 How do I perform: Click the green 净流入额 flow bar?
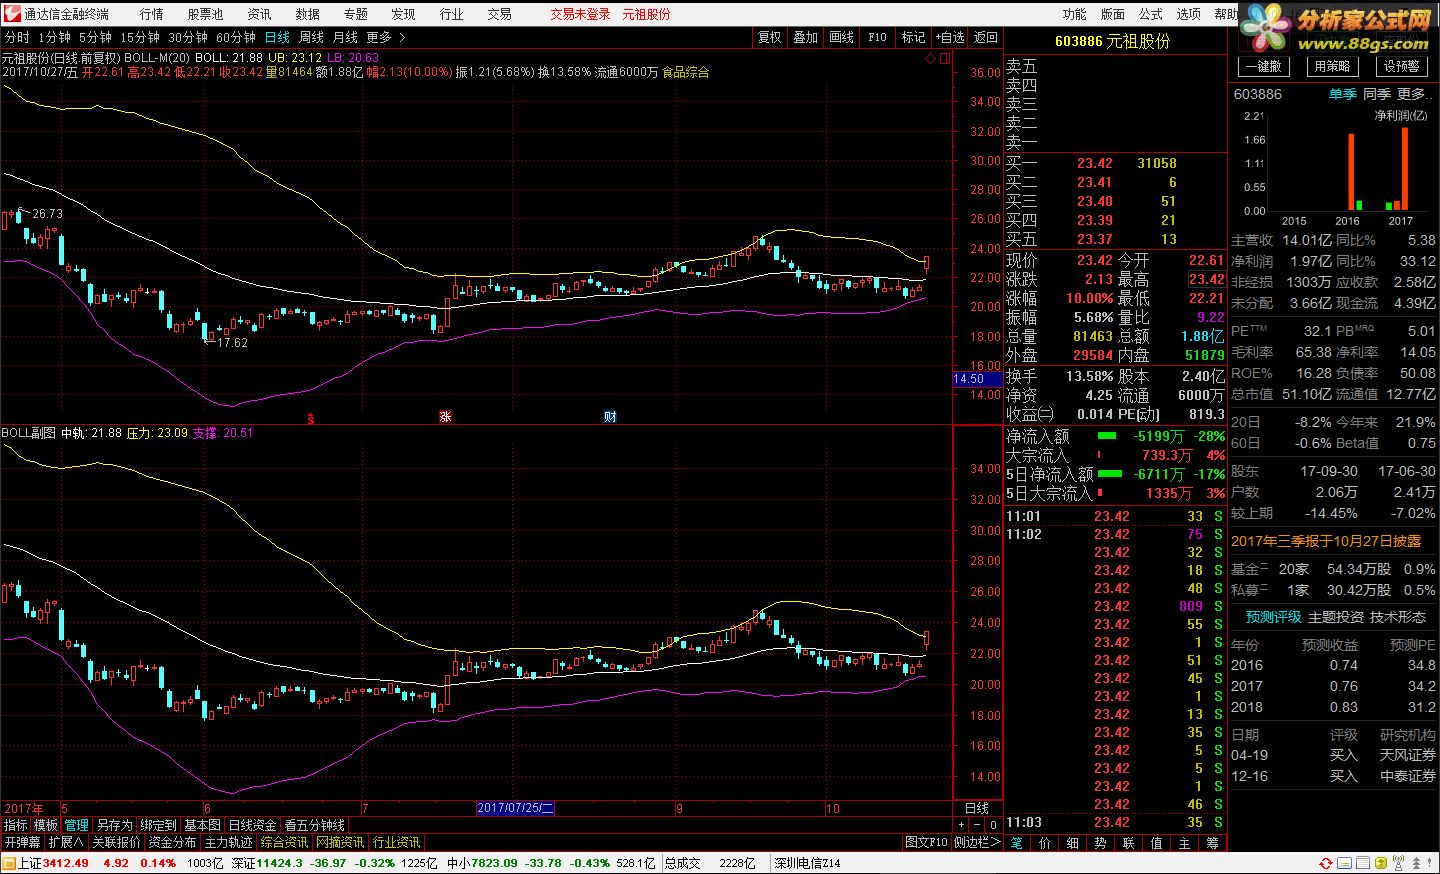tap(1107, 436)
